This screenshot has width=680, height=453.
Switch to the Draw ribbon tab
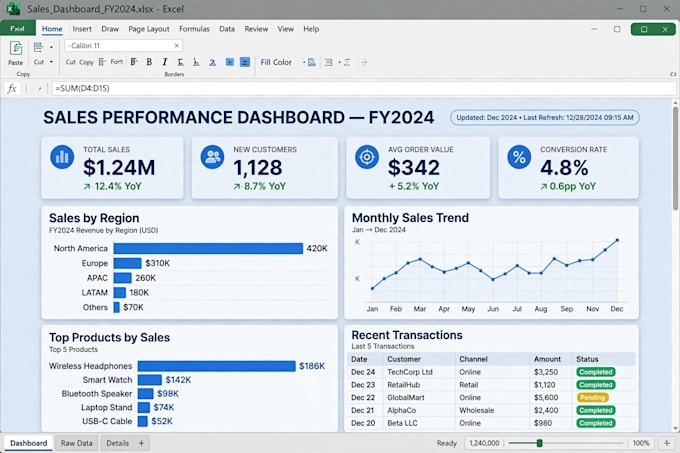(x=110, y=29)
